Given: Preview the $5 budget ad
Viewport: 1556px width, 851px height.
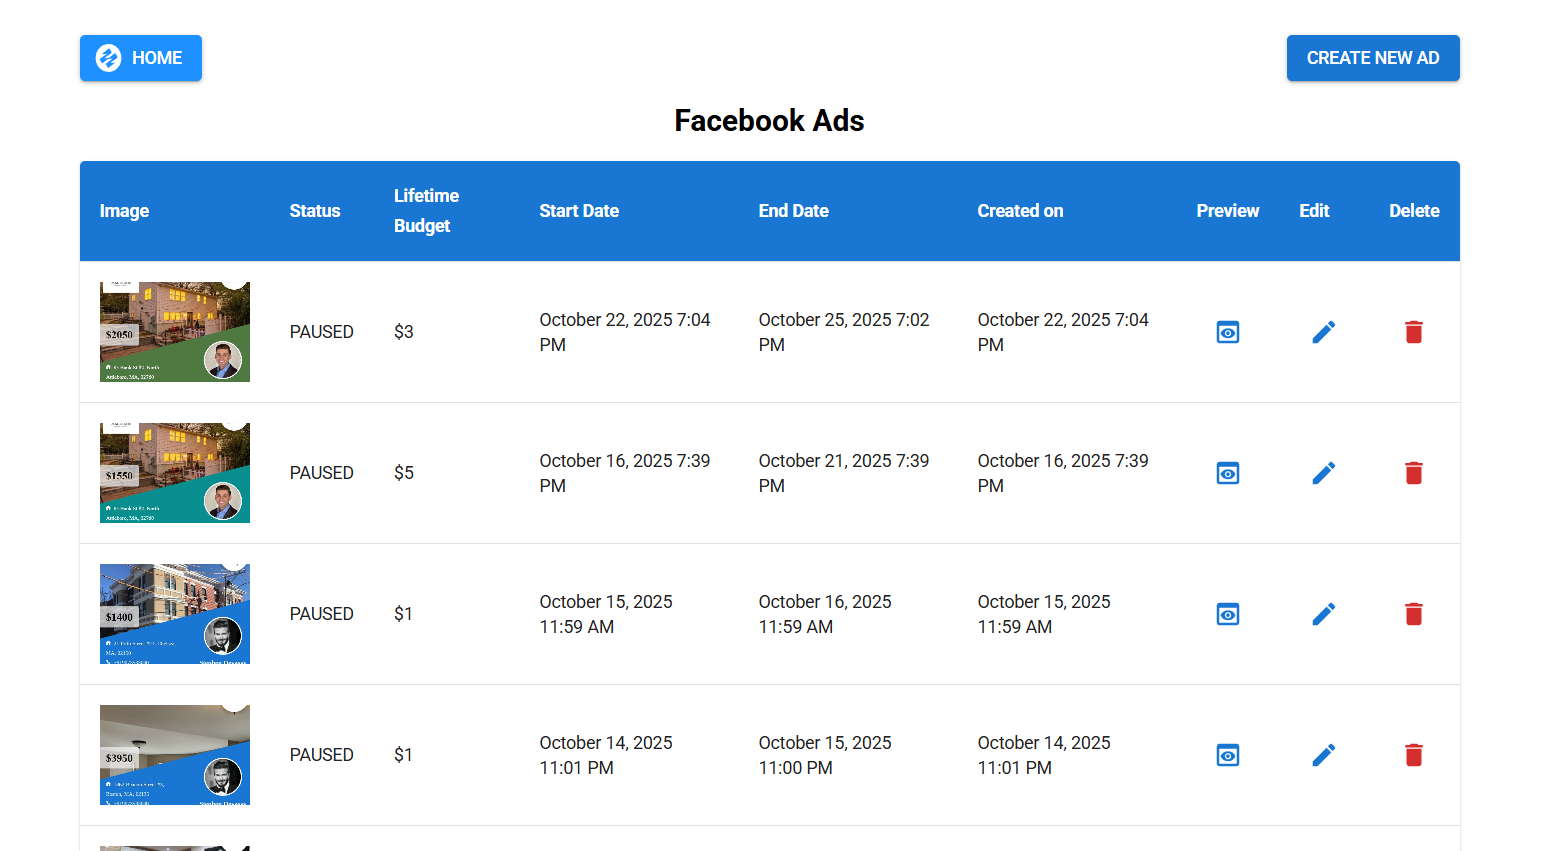Looking at the screenshot, I should coord(1227,473).
